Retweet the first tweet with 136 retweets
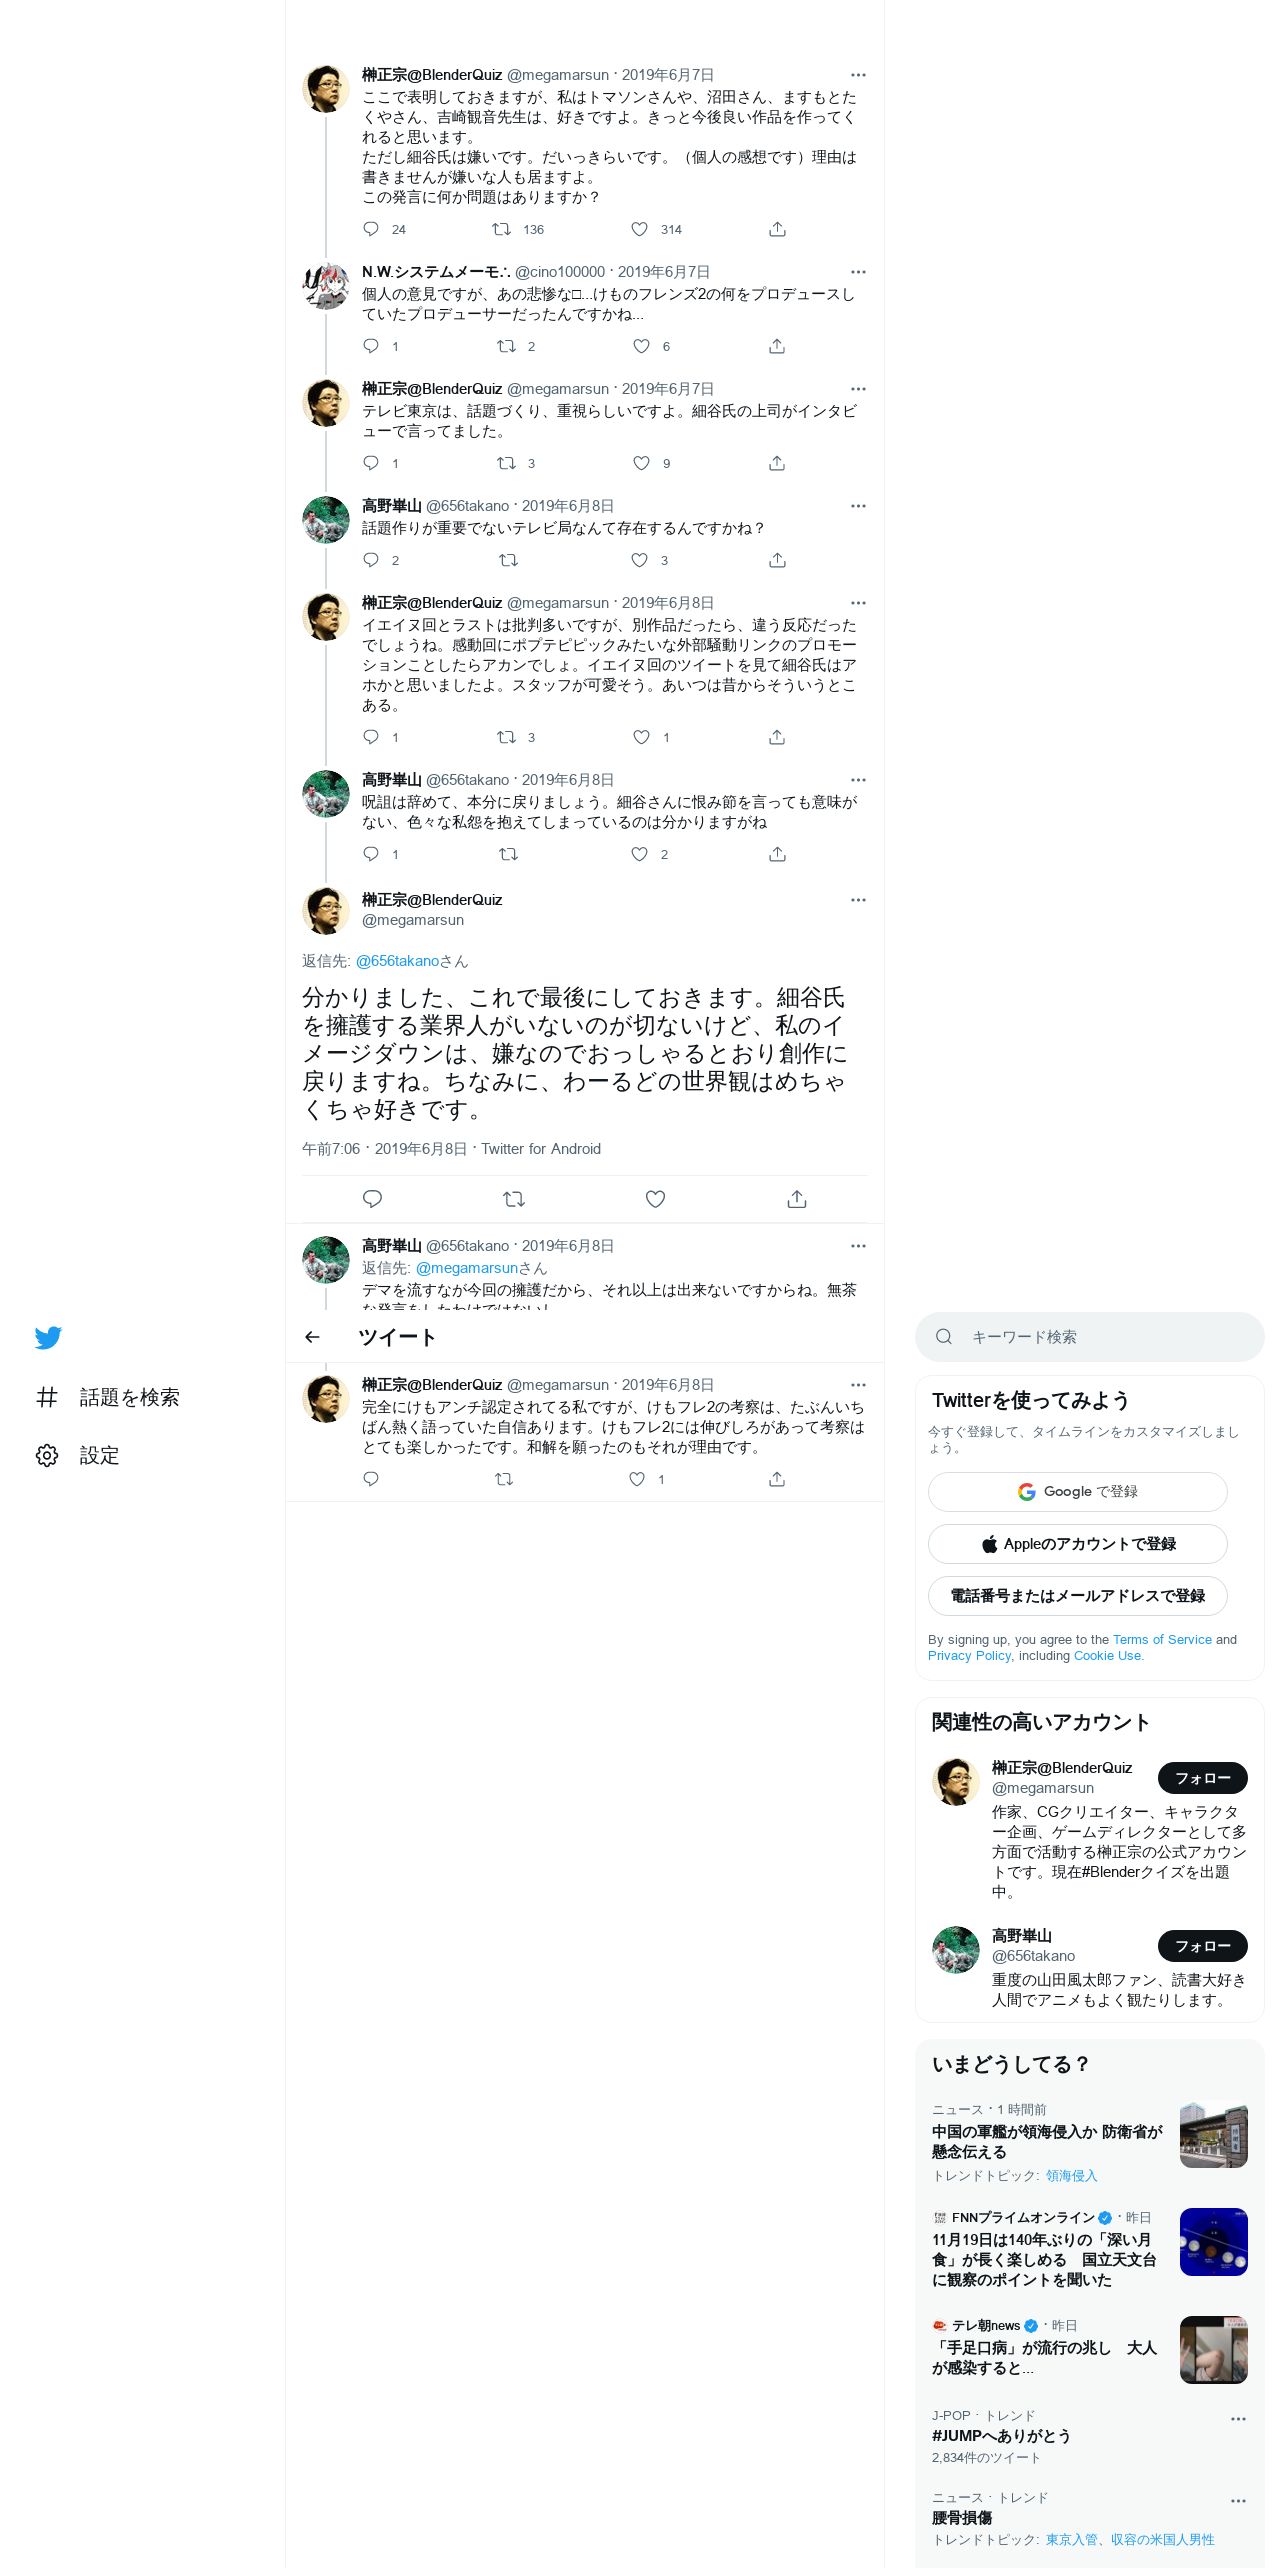 [x=501, y=229]
